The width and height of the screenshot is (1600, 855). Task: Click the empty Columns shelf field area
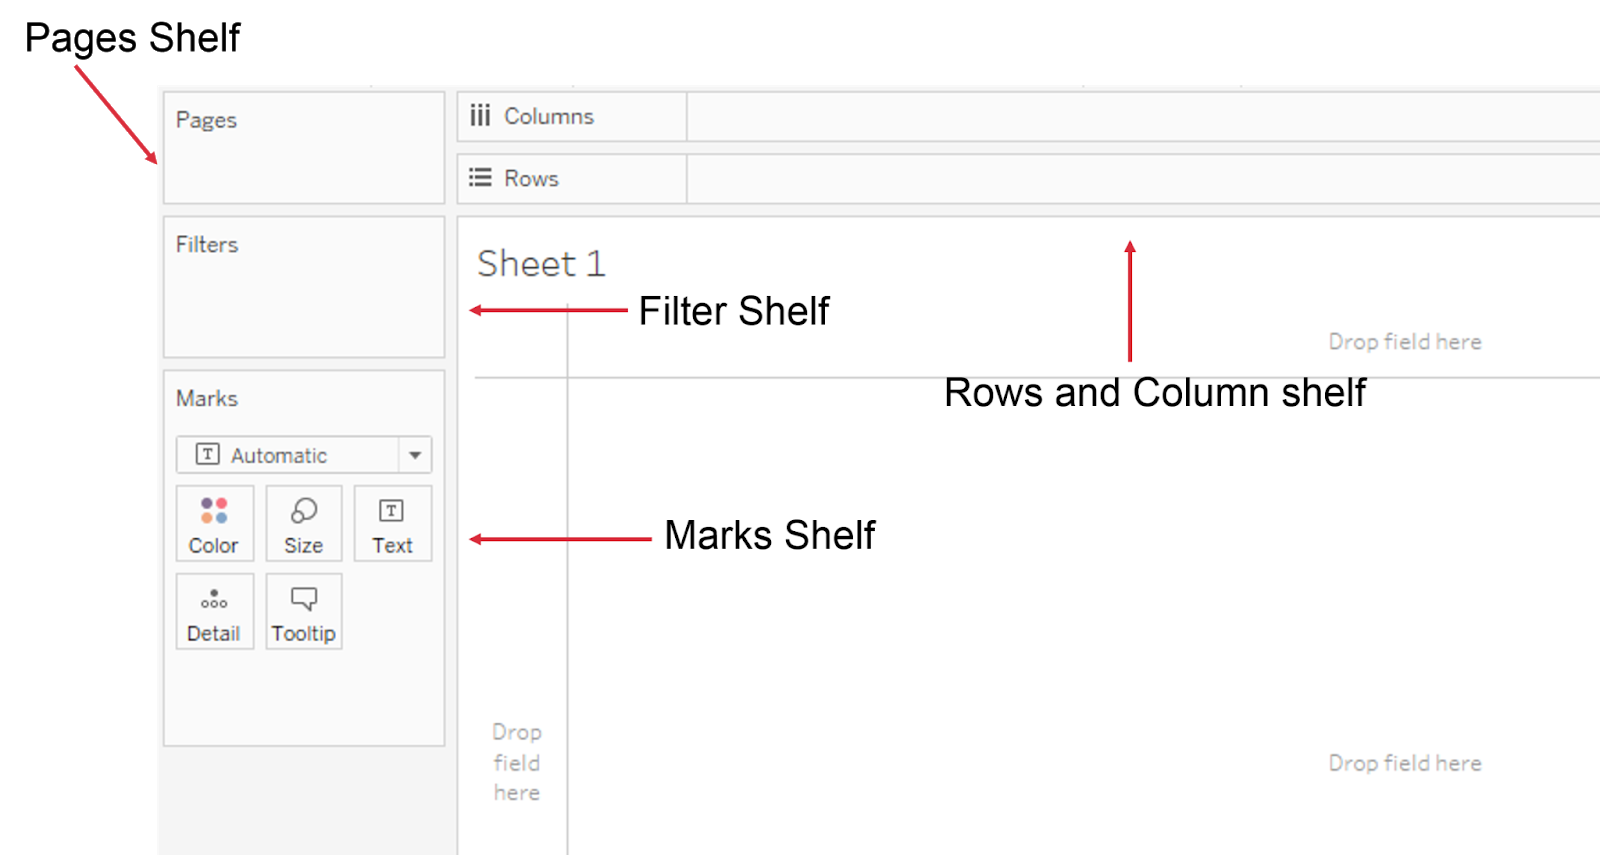(1140, 117)
